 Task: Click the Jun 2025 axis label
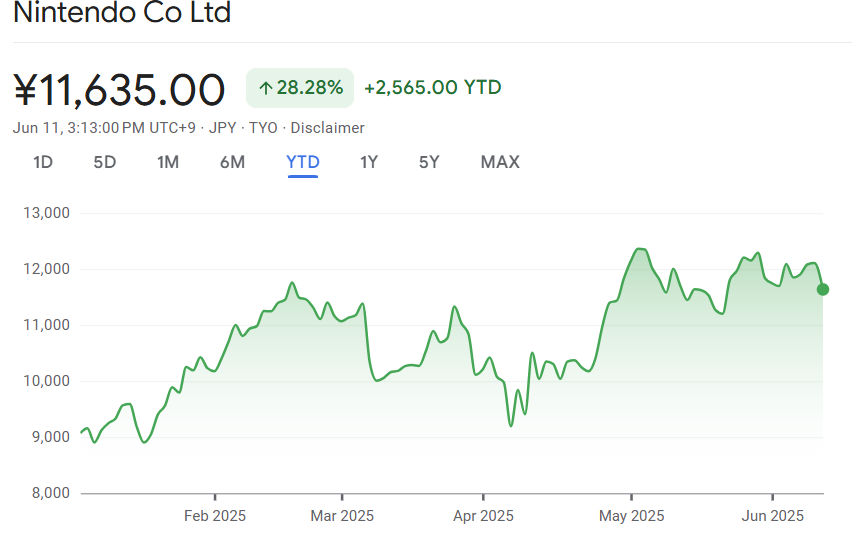(772, 516)
